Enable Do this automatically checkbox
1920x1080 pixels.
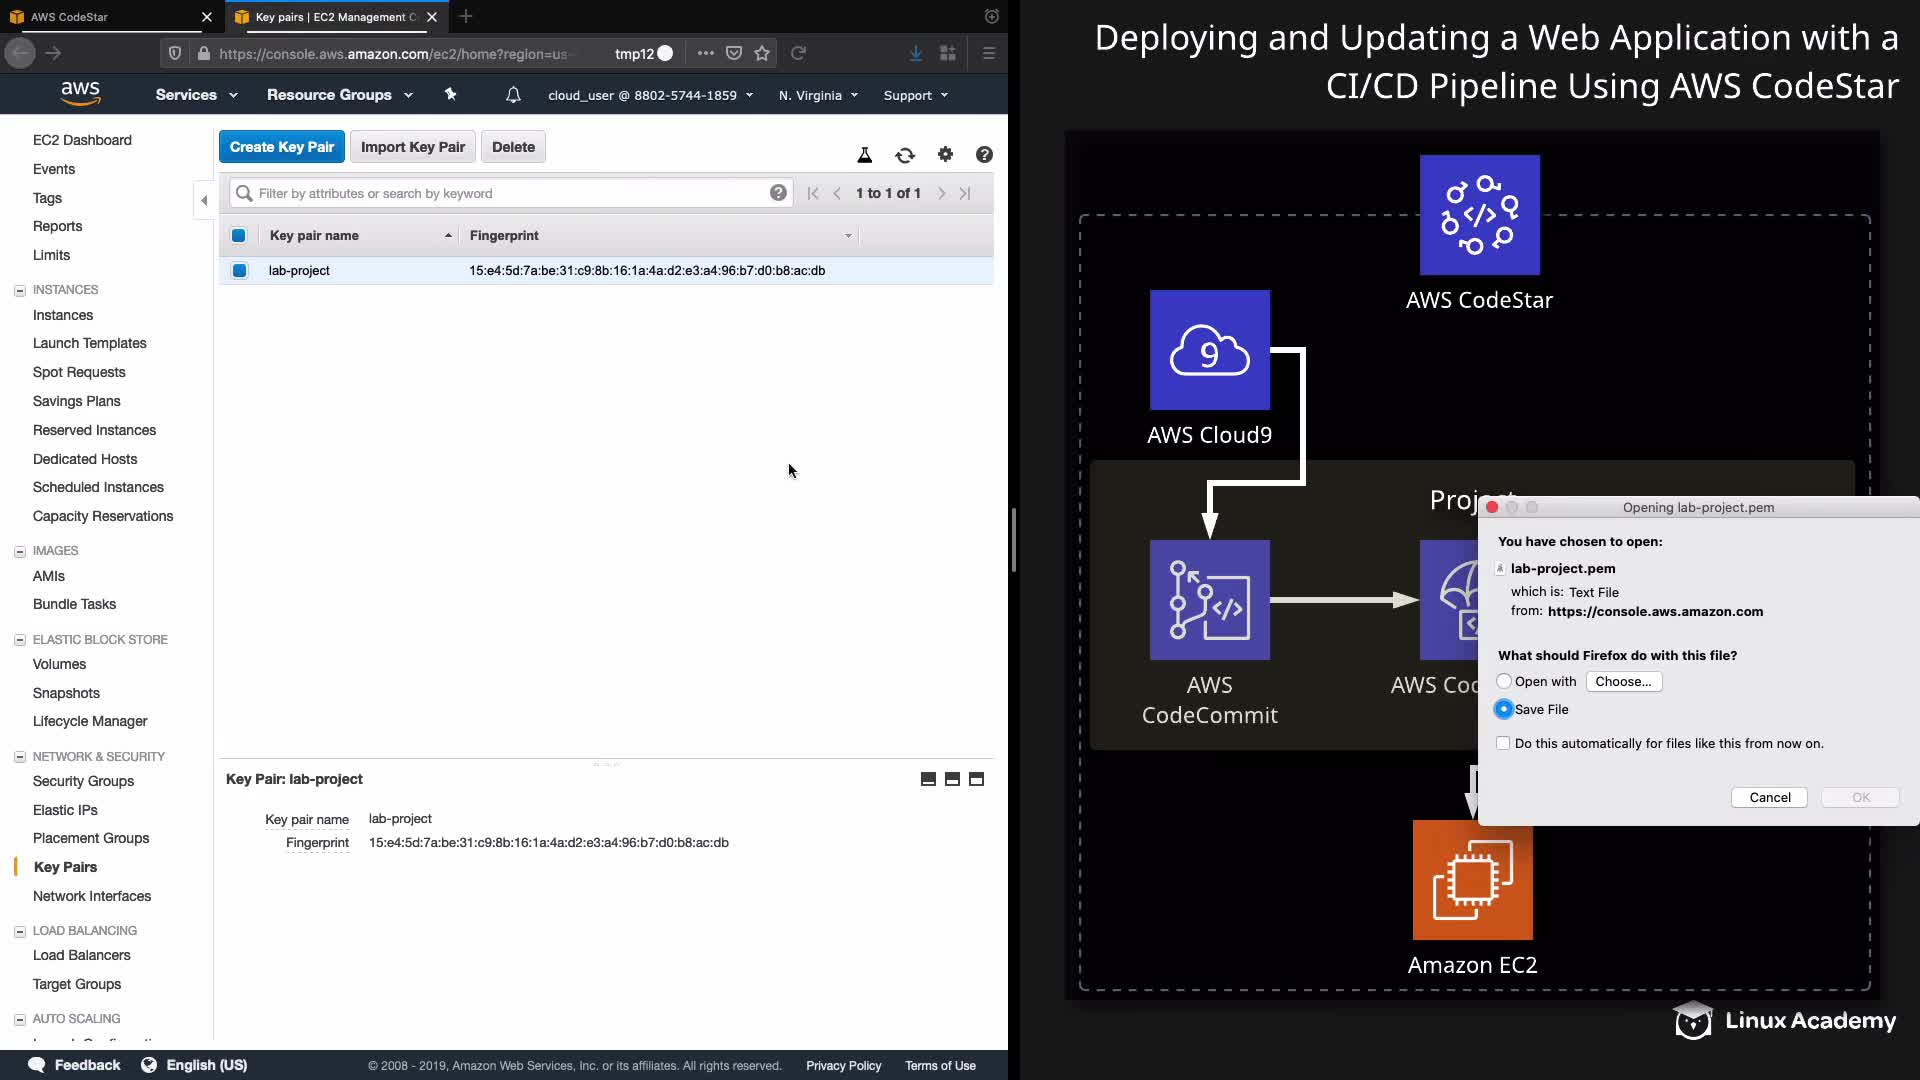point(1503,743)
